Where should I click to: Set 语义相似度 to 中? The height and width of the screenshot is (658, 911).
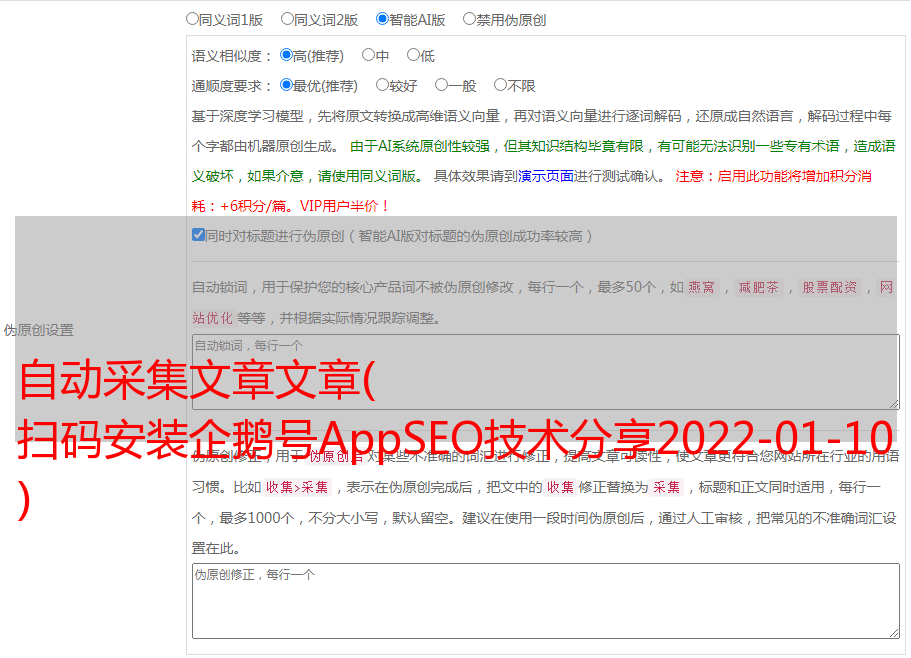tap(368, 56)
